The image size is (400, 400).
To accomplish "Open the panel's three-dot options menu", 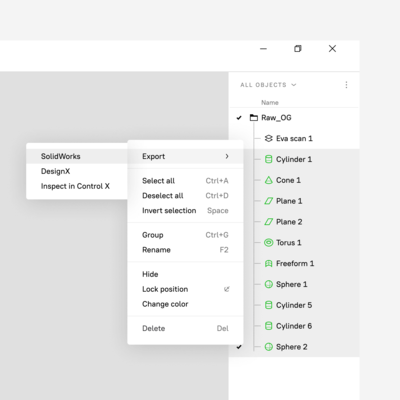I will click(346, 85).
